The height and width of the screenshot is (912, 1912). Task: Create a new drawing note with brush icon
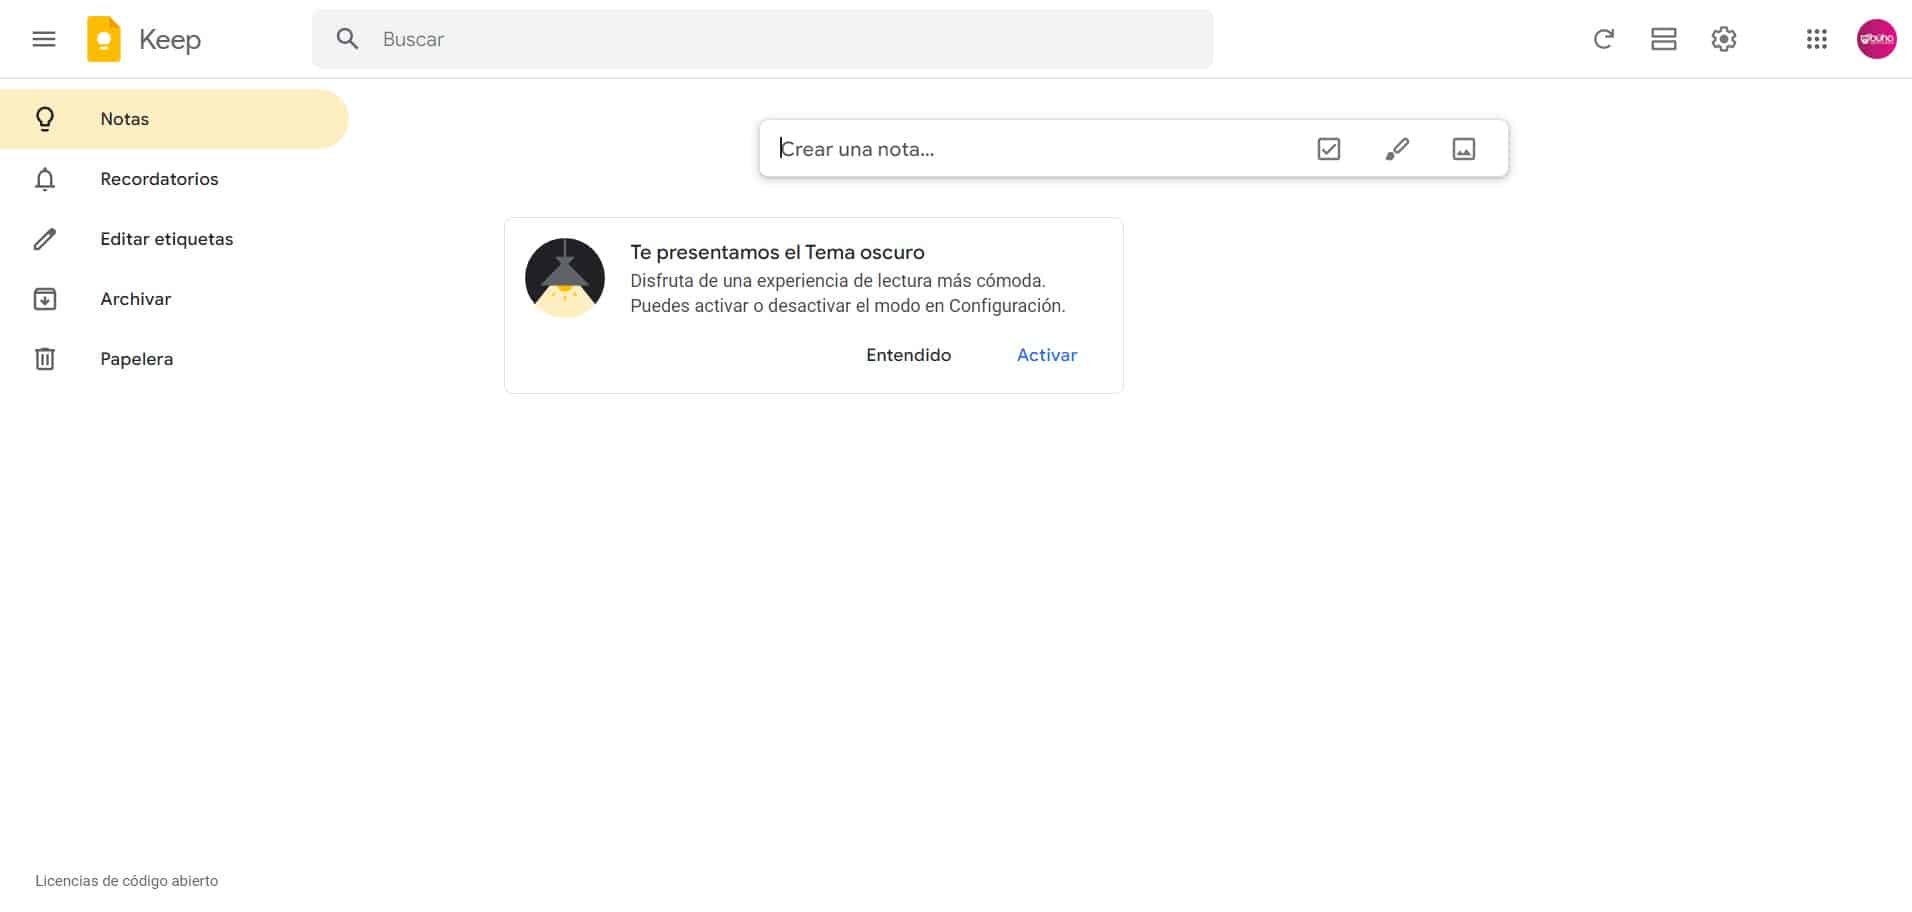click(1397, 149)
